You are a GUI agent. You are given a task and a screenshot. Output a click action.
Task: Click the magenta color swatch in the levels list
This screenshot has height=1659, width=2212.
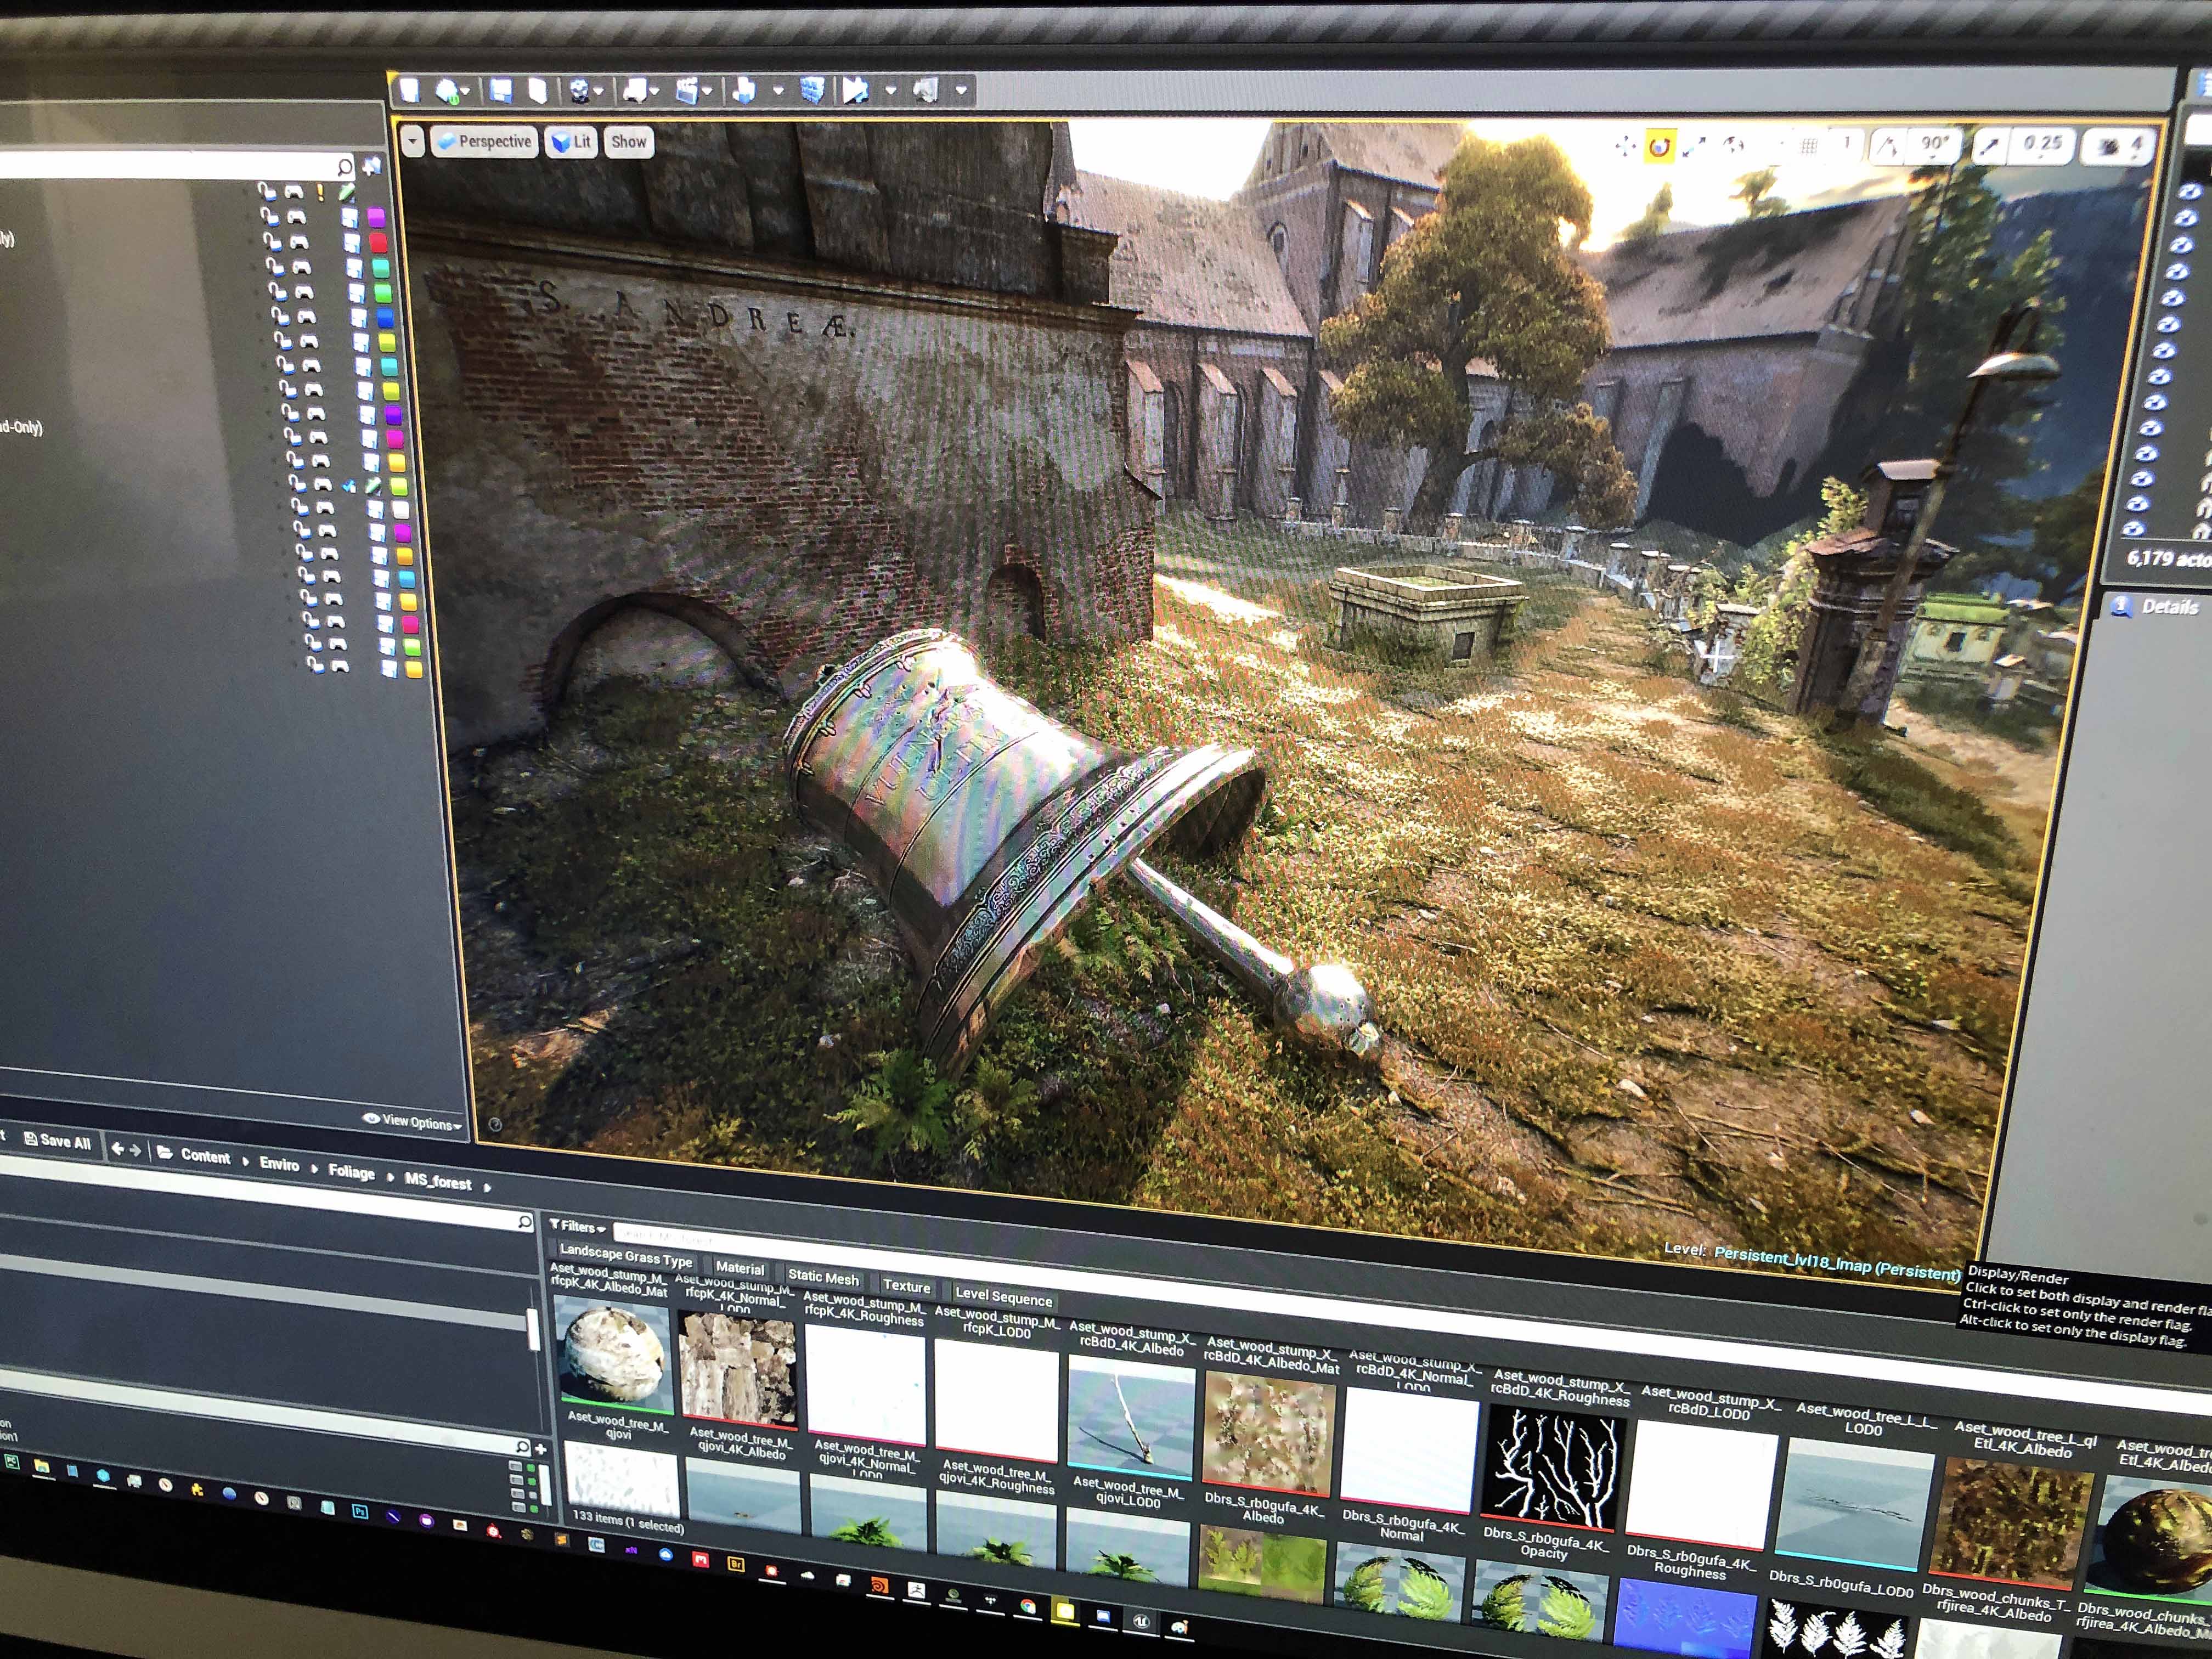377,216
